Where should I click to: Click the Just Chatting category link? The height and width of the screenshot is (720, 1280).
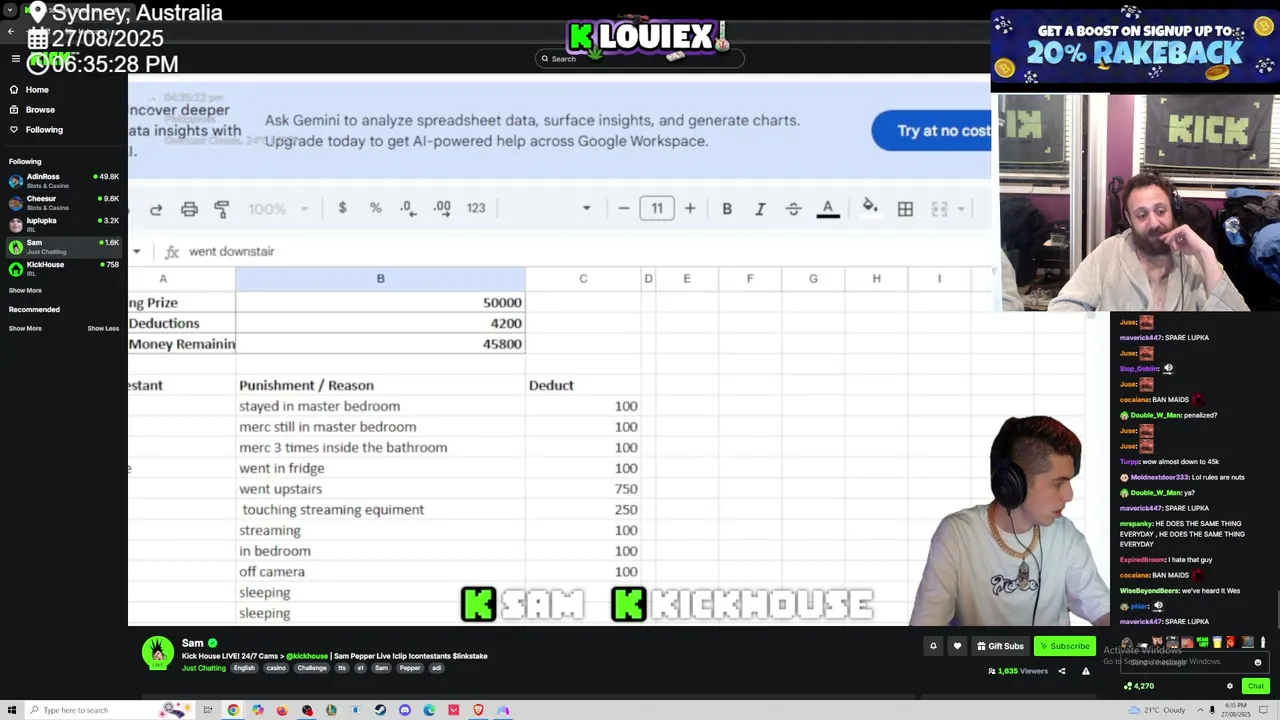click(204, 668)
